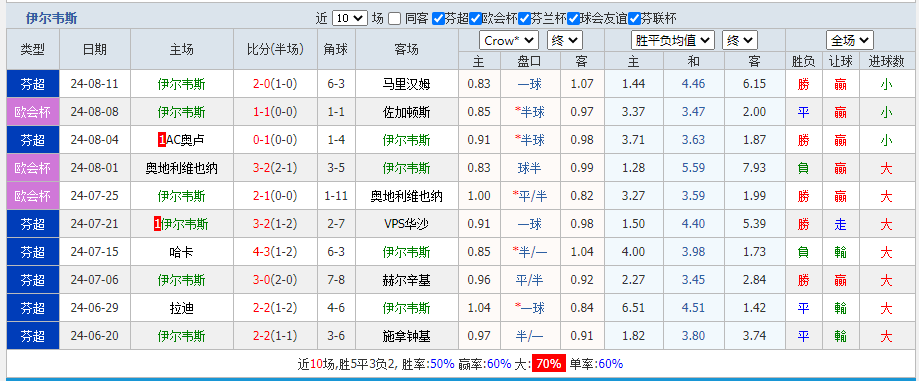Click the 单率 60% value at row end
919x381 pixels.
coord(610,364)
